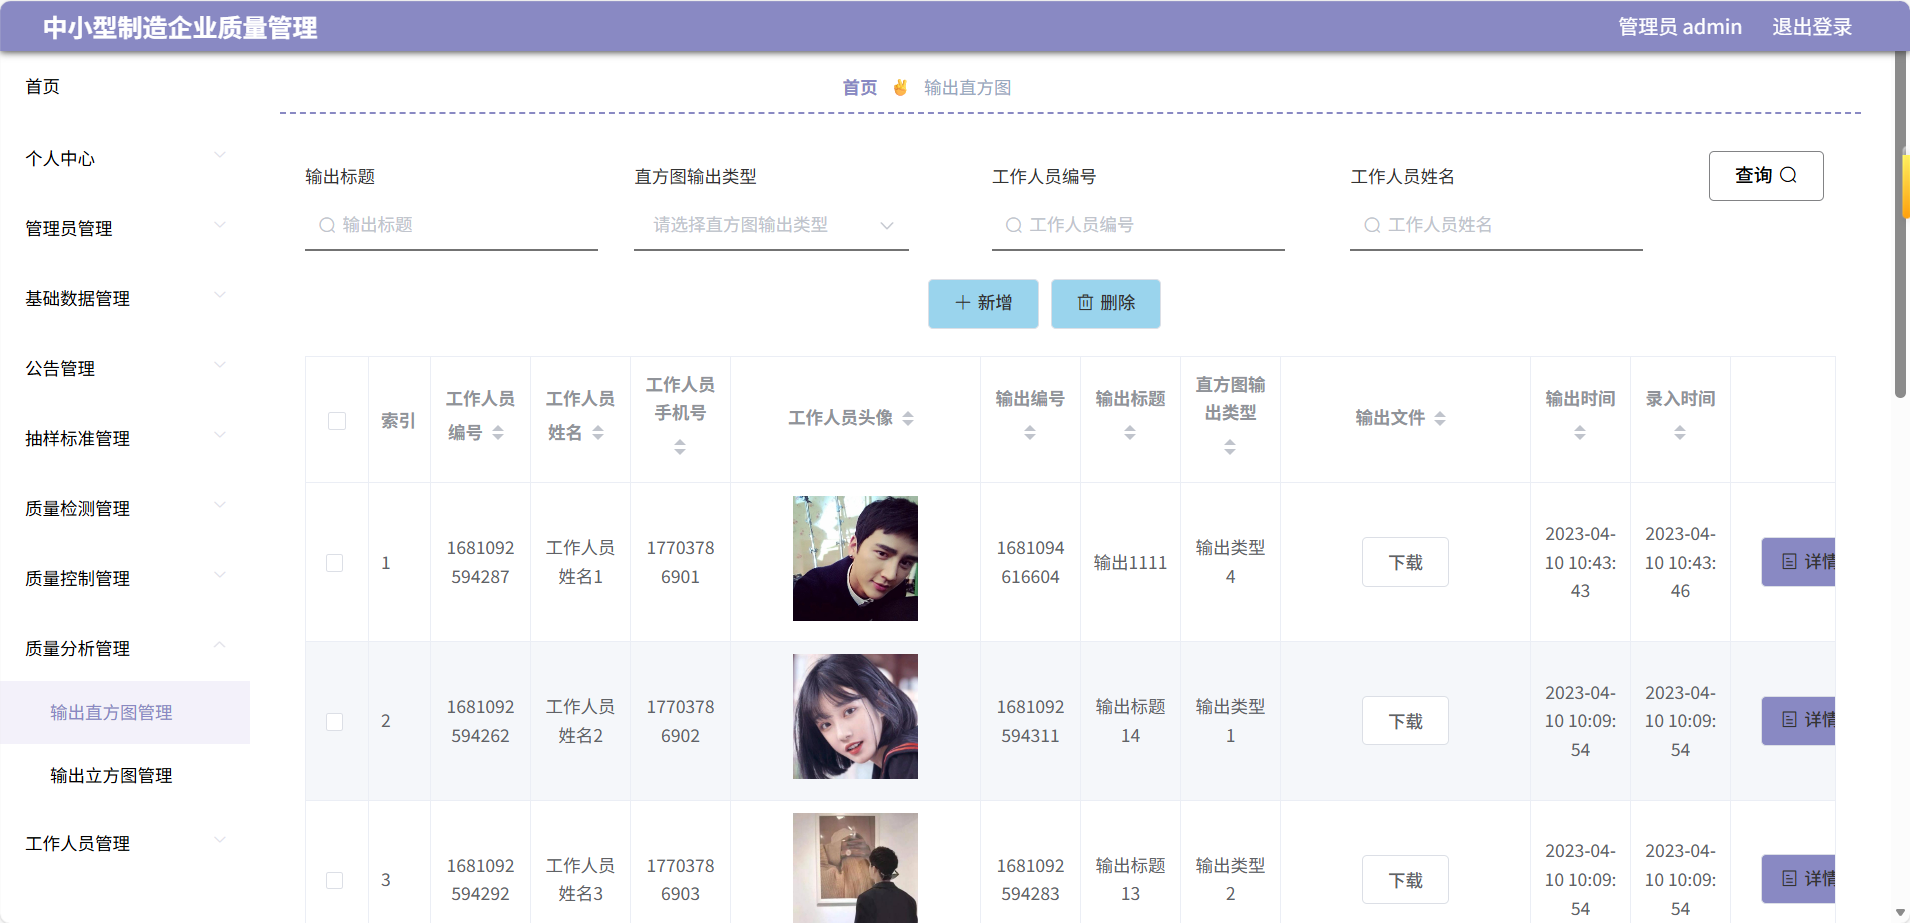Download the output file for 输出1111

pos(1405,562)
